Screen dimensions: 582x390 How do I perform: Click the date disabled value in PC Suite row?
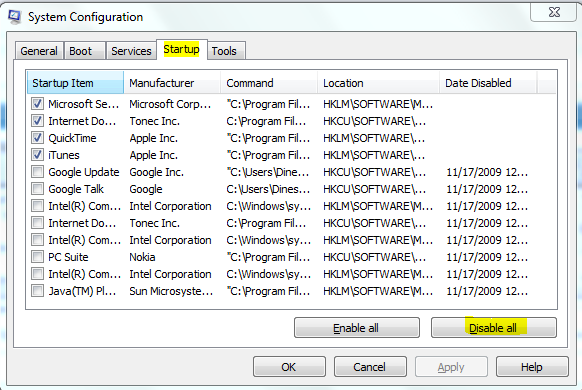point(487,257)
